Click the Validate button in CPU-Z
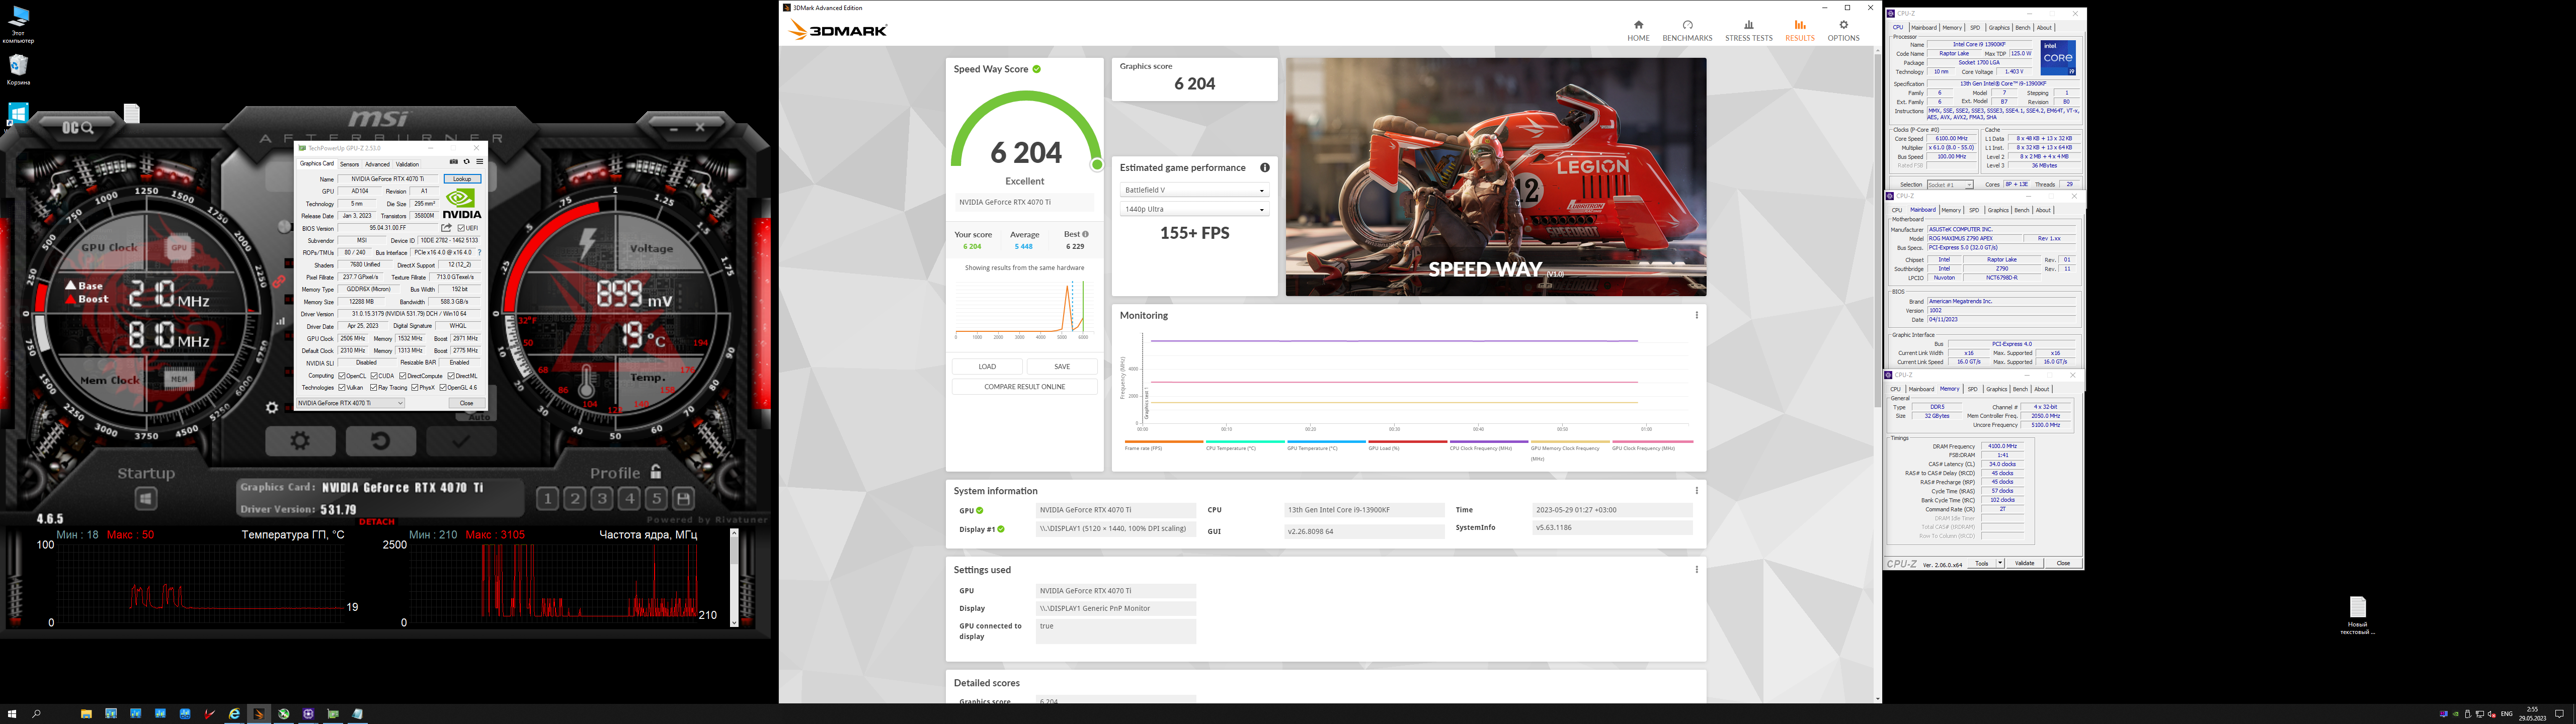Screen dimensions: 2576x724 click(2024, 563)
